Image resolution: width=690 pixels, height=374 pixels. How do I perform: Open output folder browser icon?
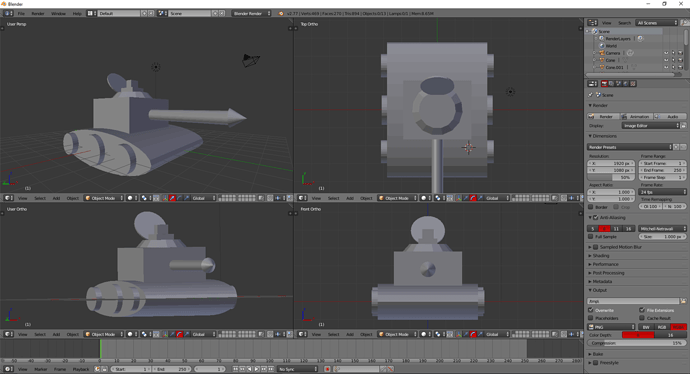(683, 301)
